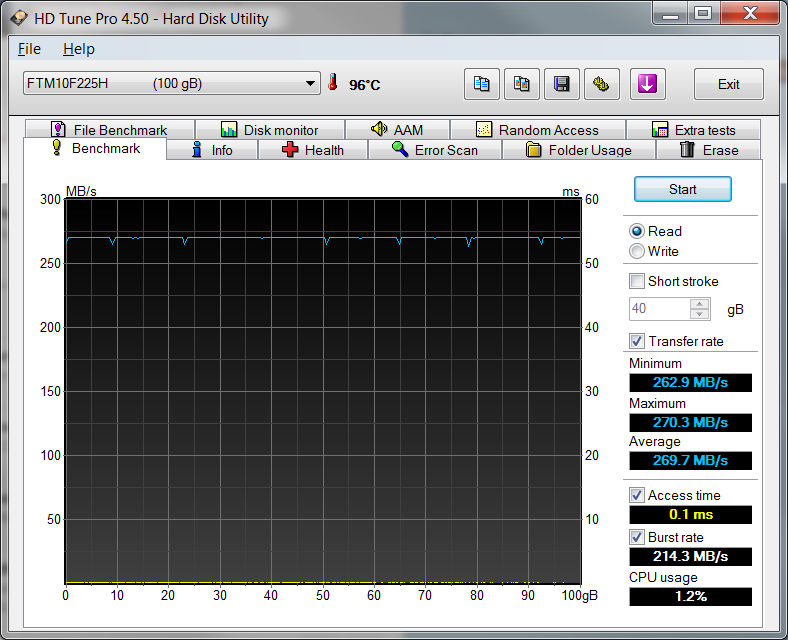Open options with the wrench icon
788x640 pixels.
point(602,84)
